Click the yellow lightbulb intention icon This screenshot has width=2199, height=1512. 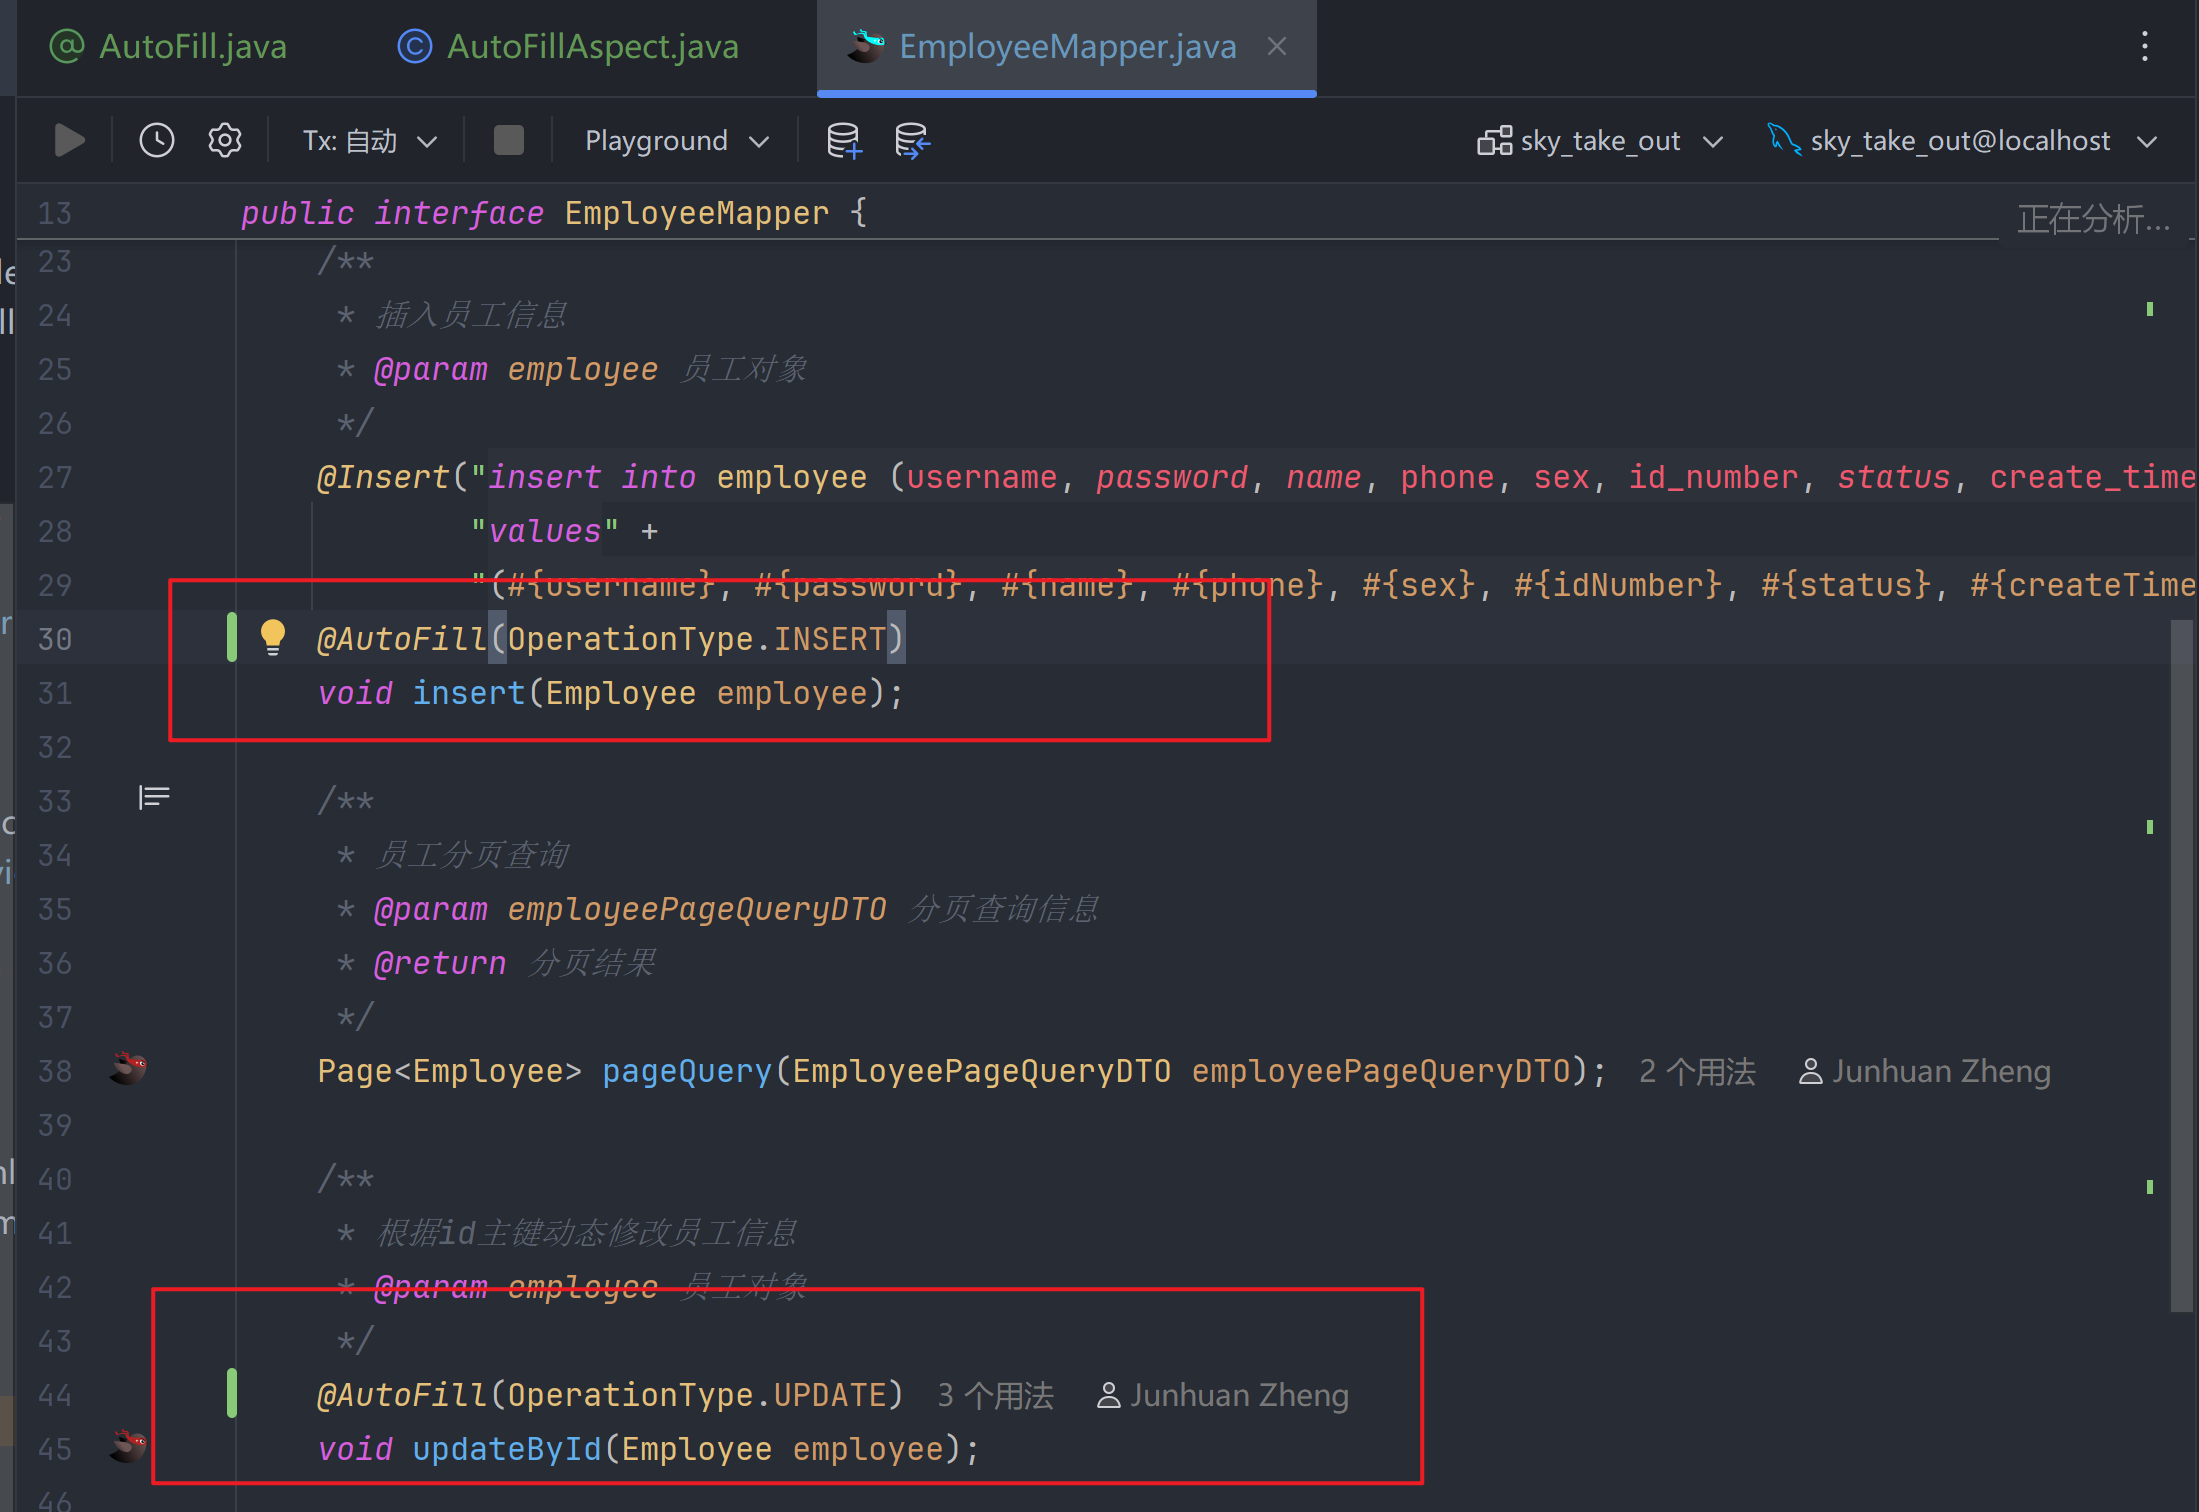(273, 637)
